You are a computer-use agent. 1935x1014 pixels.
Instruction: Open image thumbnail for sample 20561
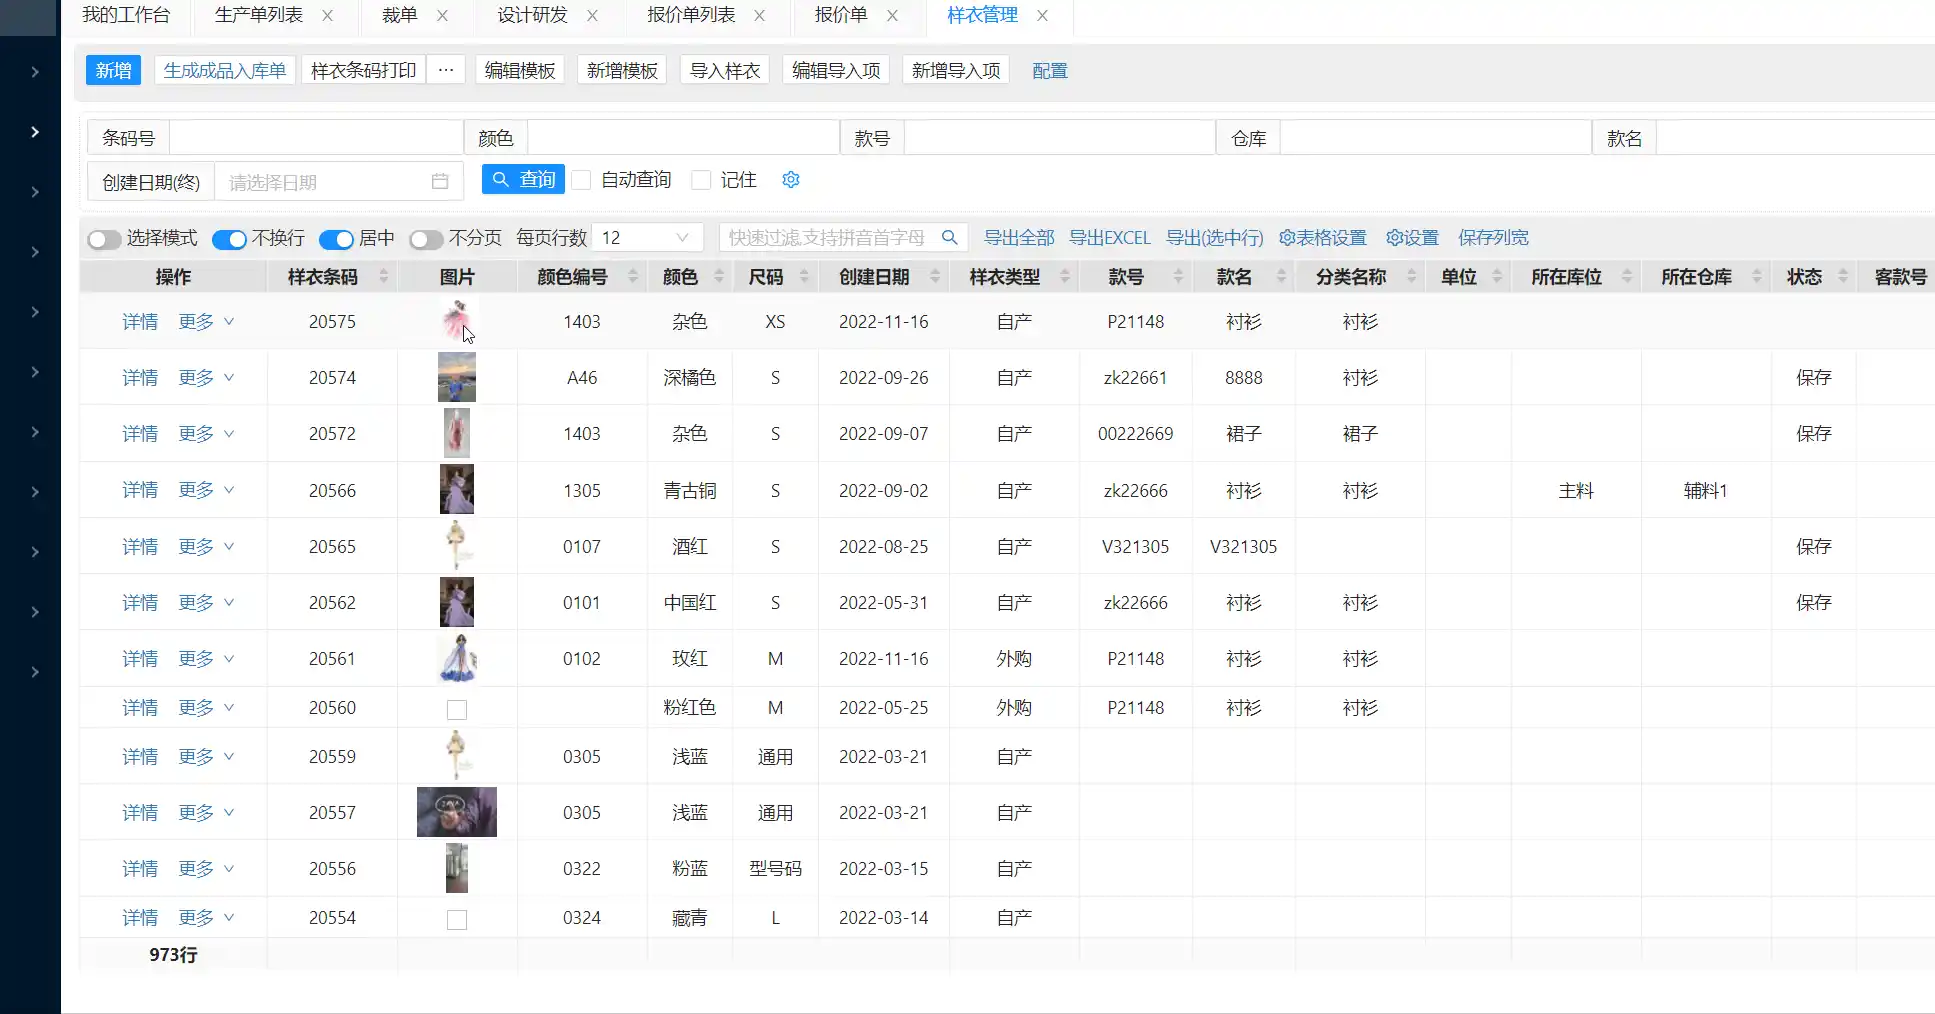coord(457,658)
